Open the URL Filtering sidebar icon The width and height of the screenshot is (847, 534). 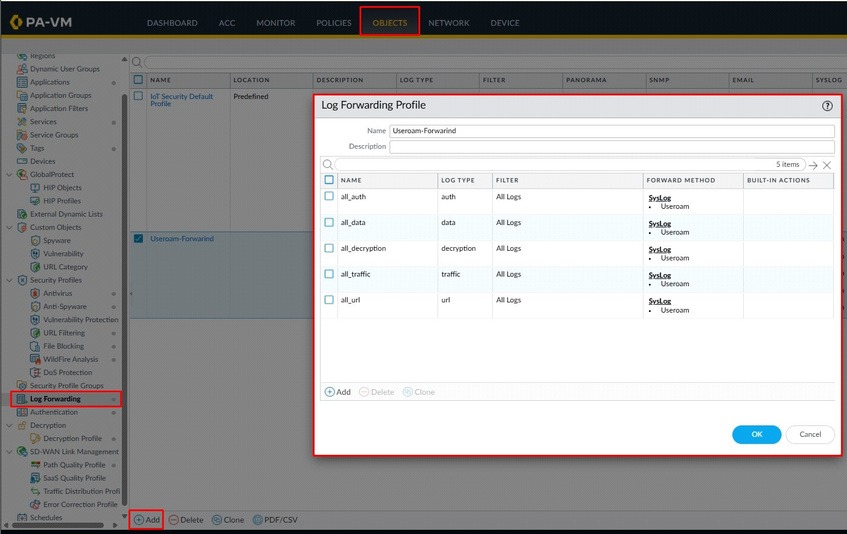(35, 333)
